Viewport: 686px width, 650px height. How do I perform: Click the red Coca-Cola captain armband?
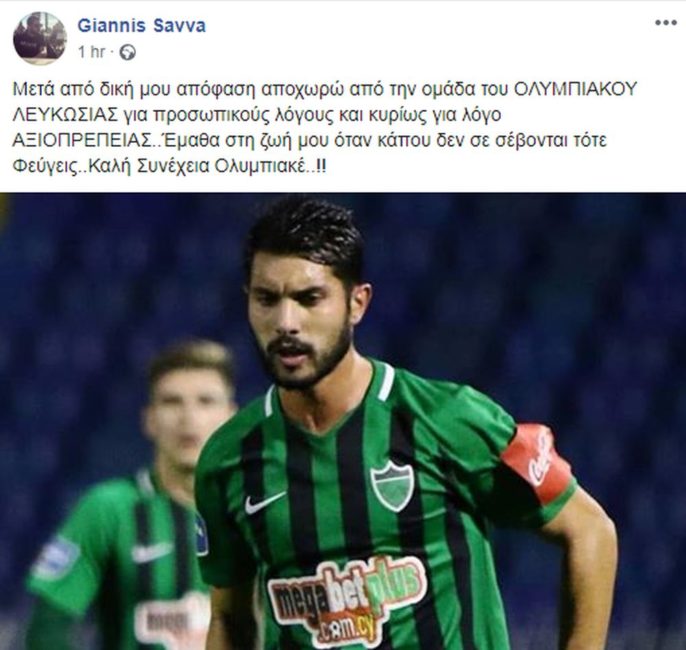(x=538, y=461)
